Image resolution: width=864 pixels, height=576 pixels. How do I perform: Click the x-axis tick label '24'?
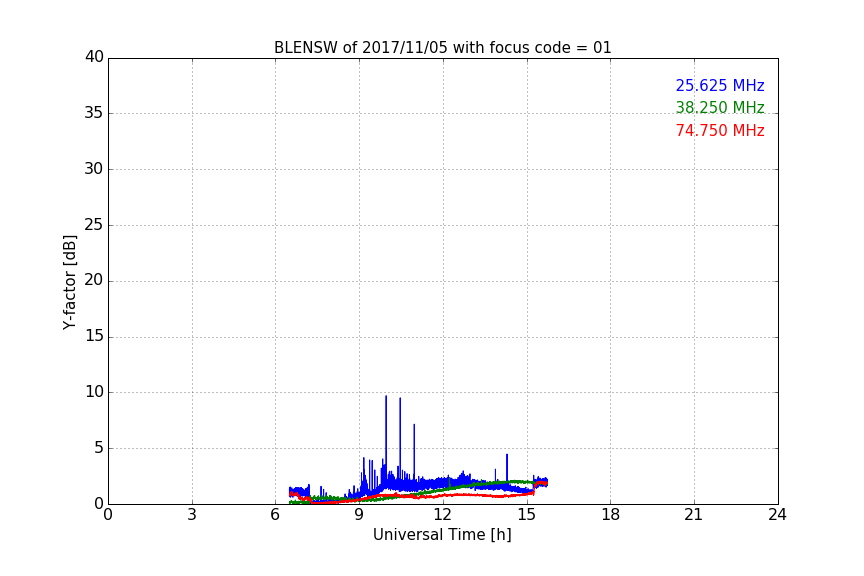tap(778, 515)
